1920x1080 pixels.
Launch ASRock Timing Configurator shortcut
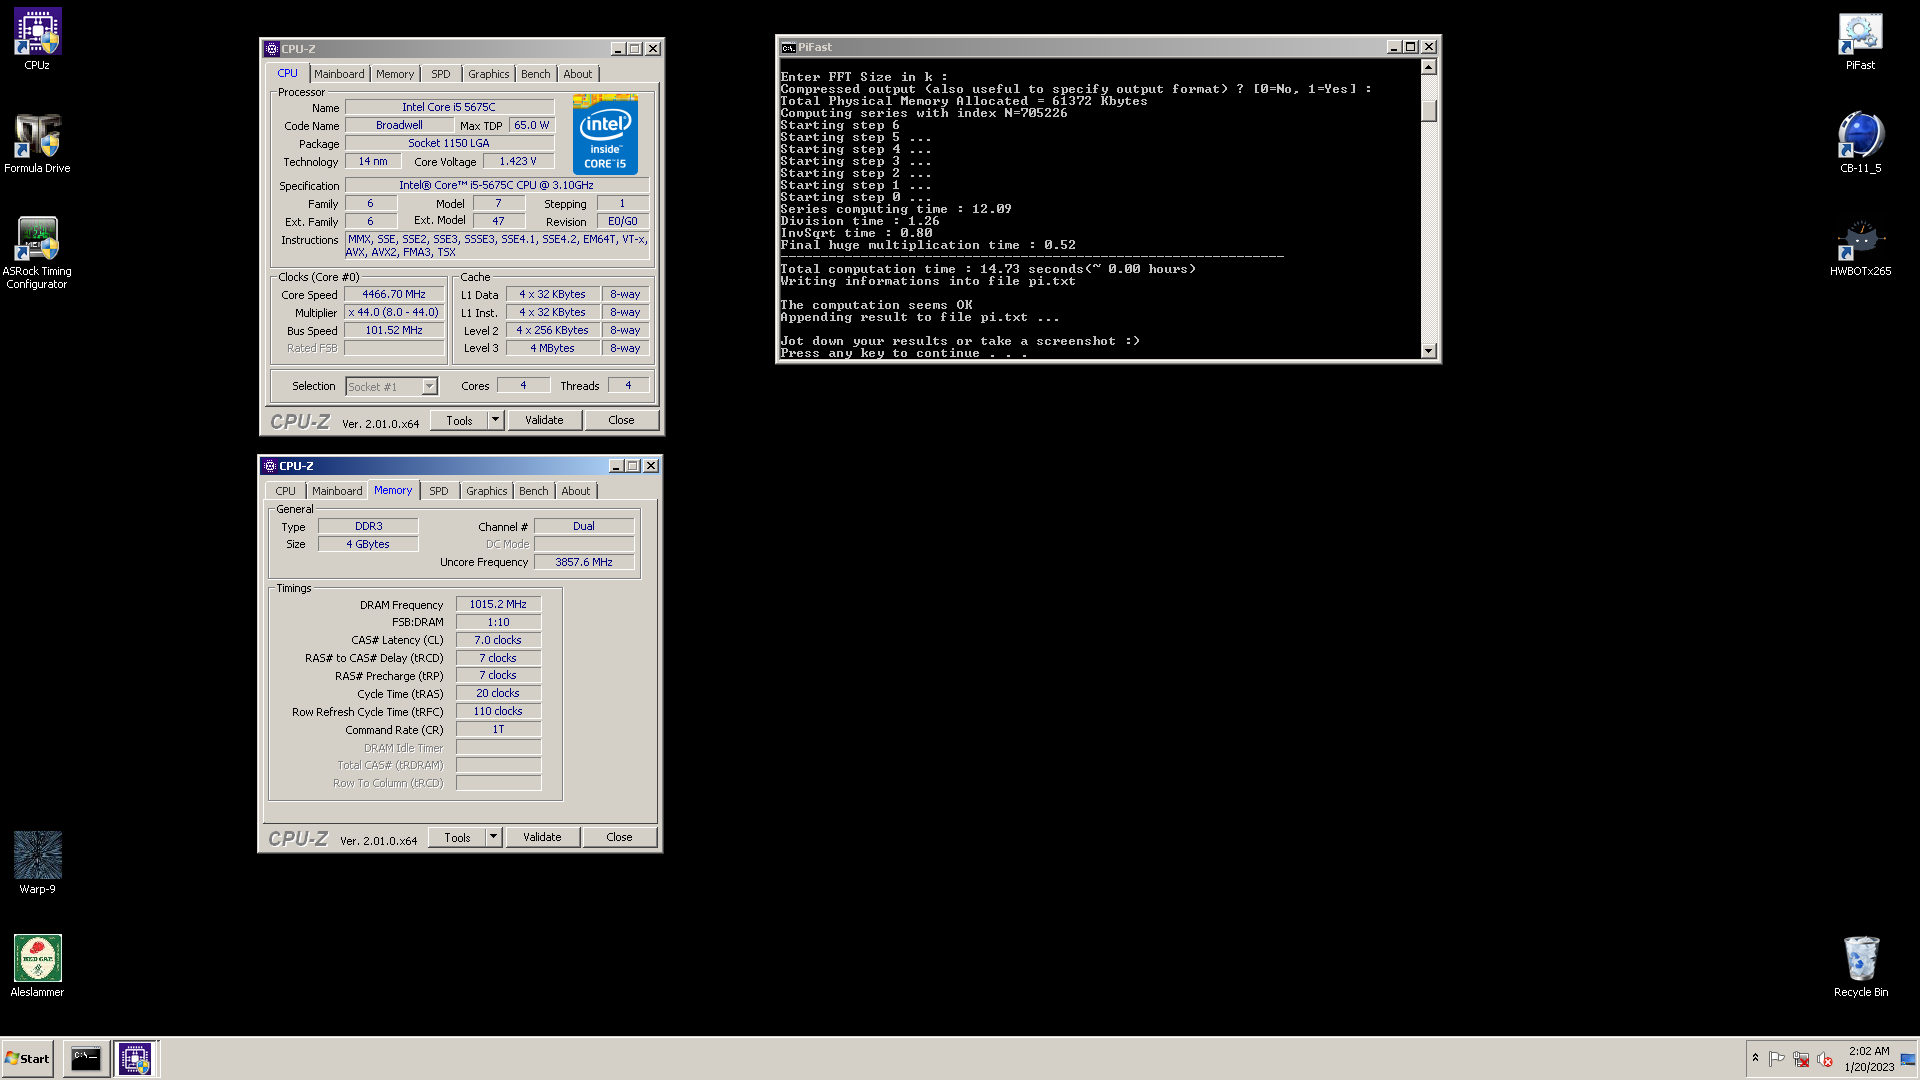37,253
